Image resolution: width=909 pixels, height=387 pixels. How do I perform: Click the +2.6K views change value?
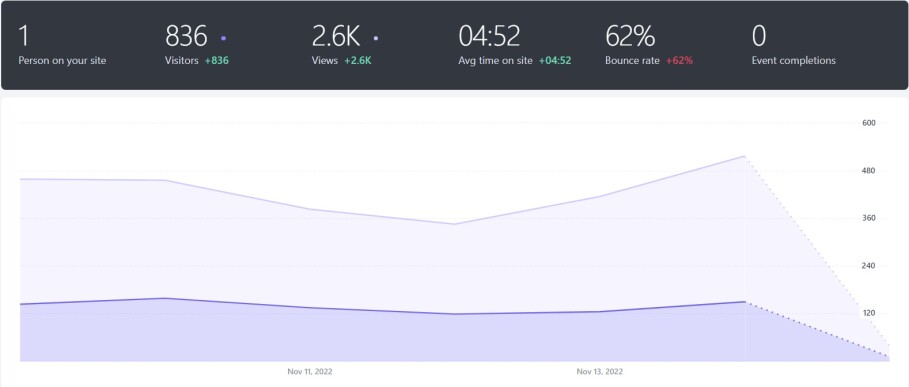click(x=358, y=60)
